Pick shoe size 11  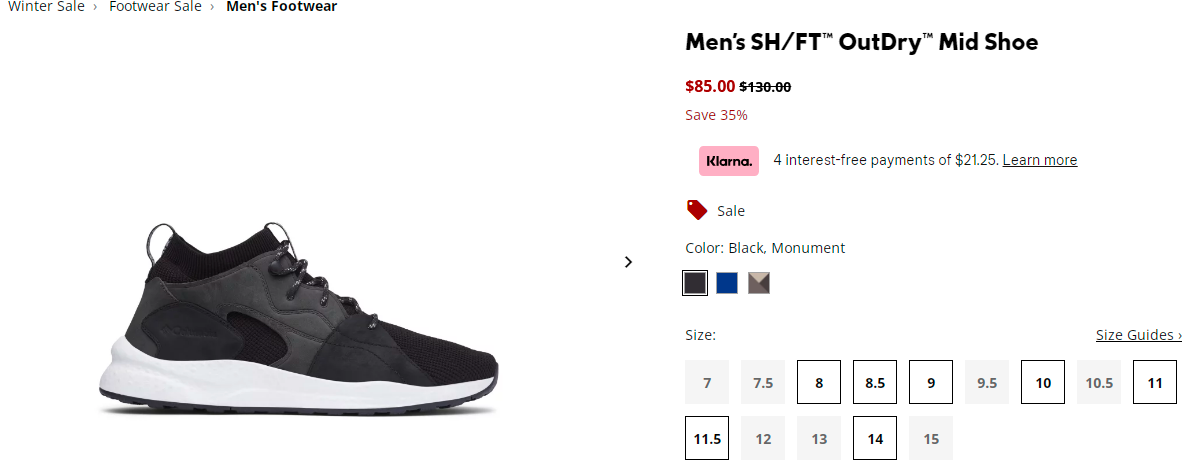[1156, 382]
